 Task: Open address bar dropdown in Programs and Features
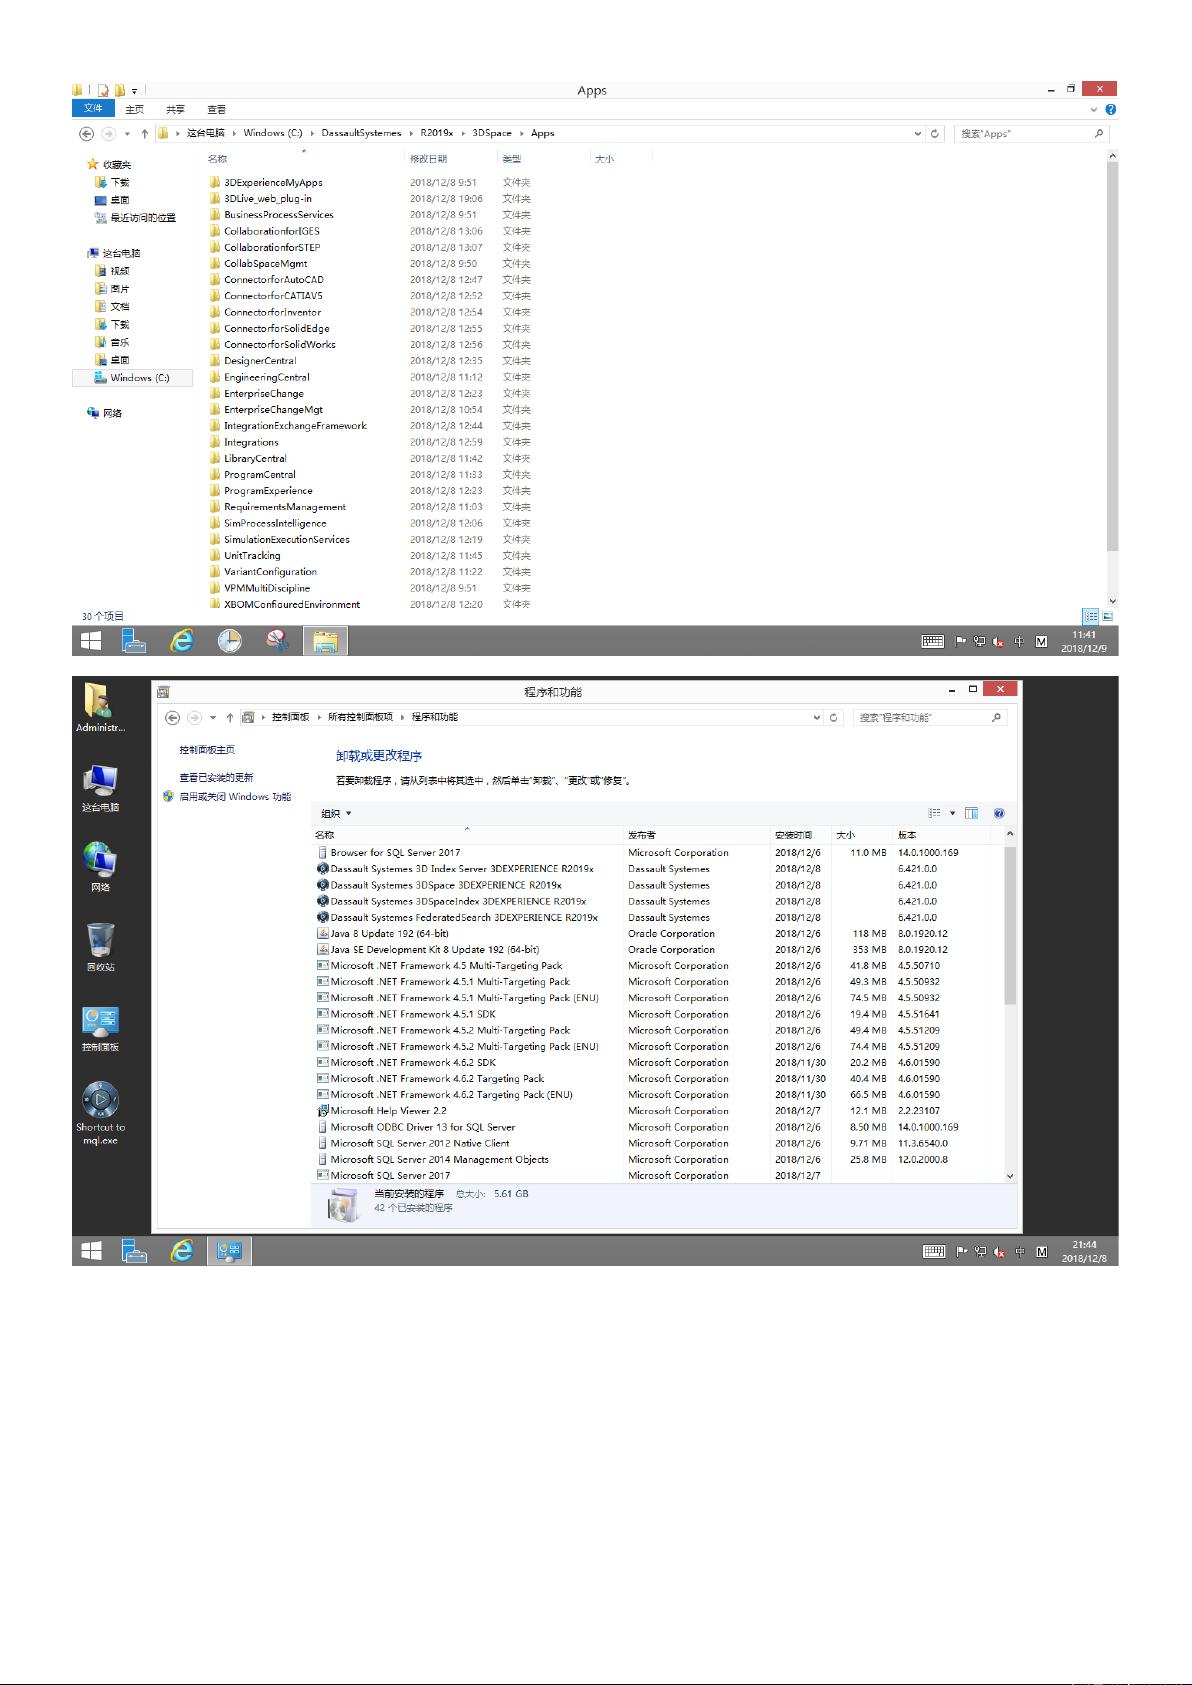(x=817, y=717)
